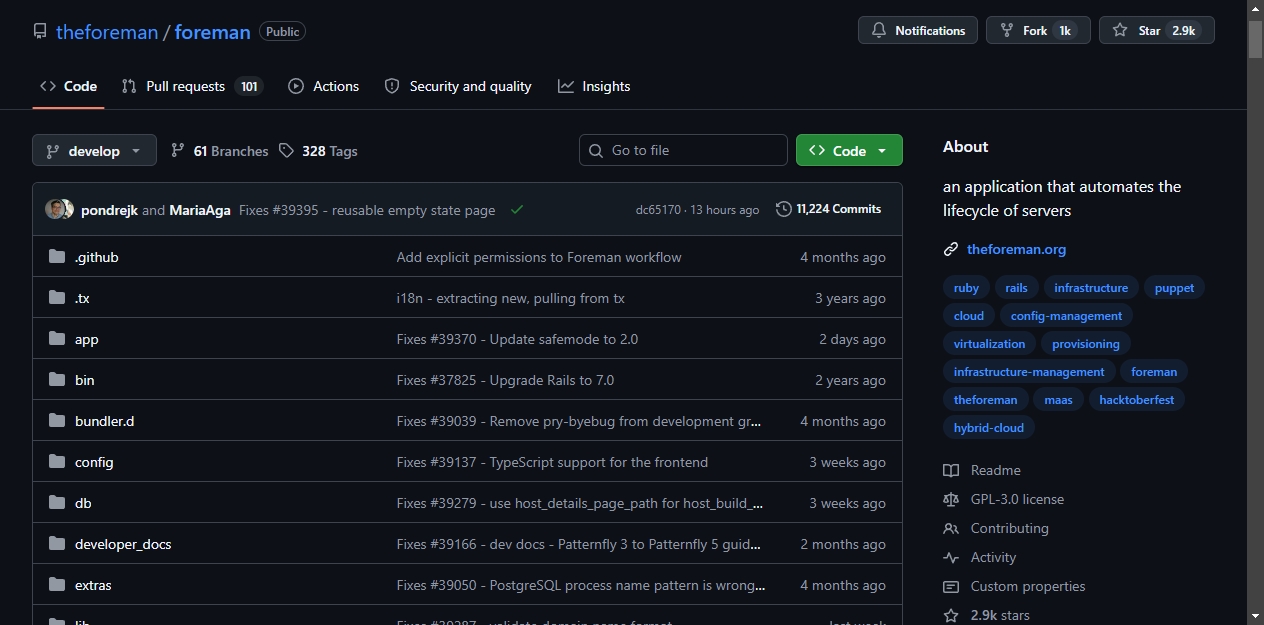This screenshot has width=1264, height=625.
Task: Click the icon beside Custom properties
Action: (x=951, y=586)
